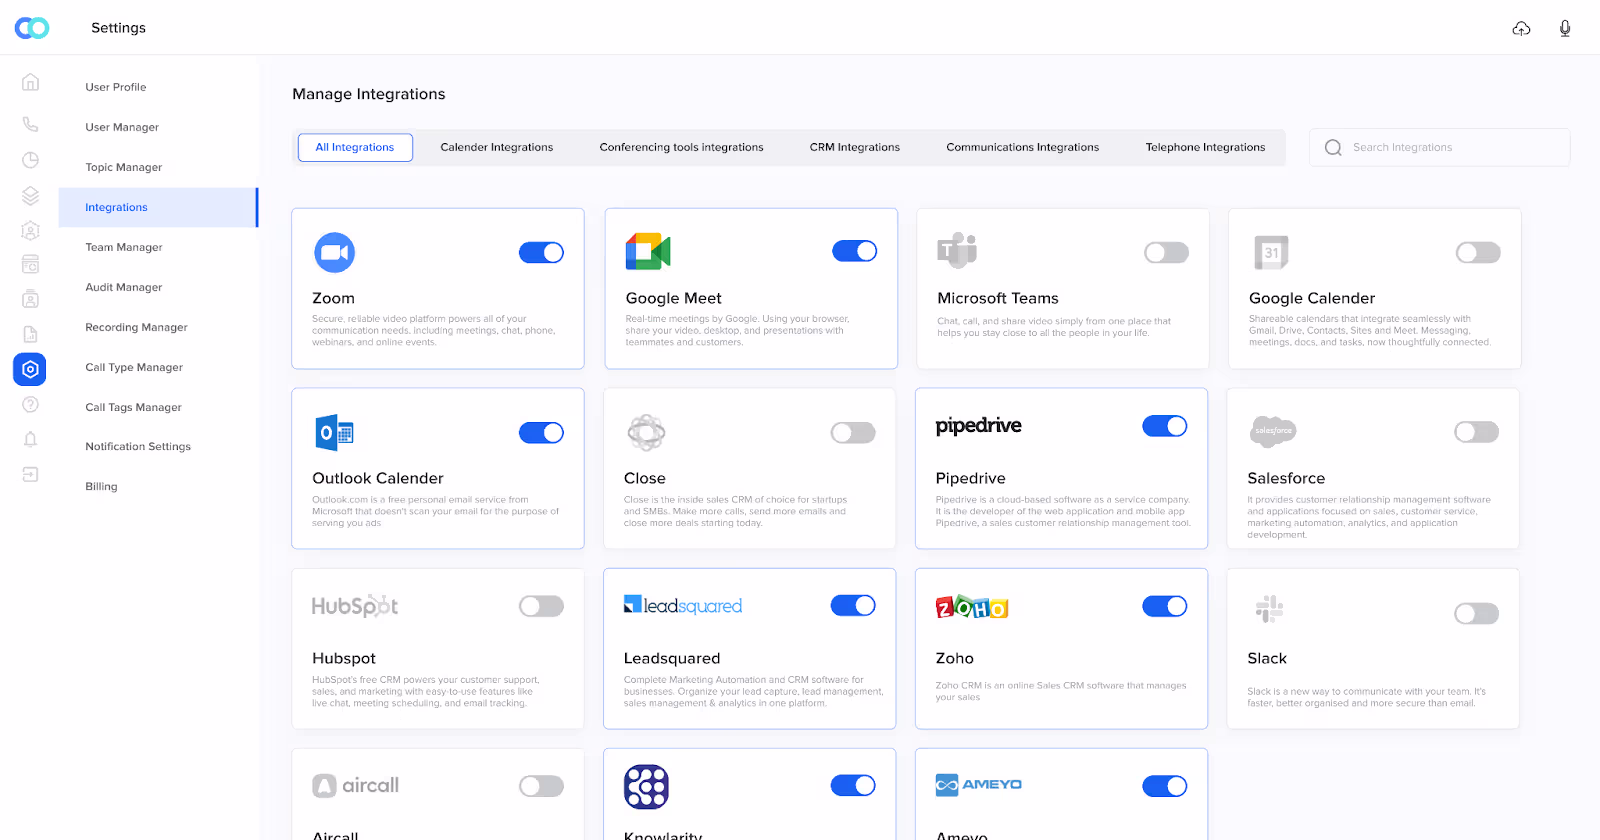Click the phone calls sidebar icon
Viewport: 1600px width, 840px height.
point(30,124)
